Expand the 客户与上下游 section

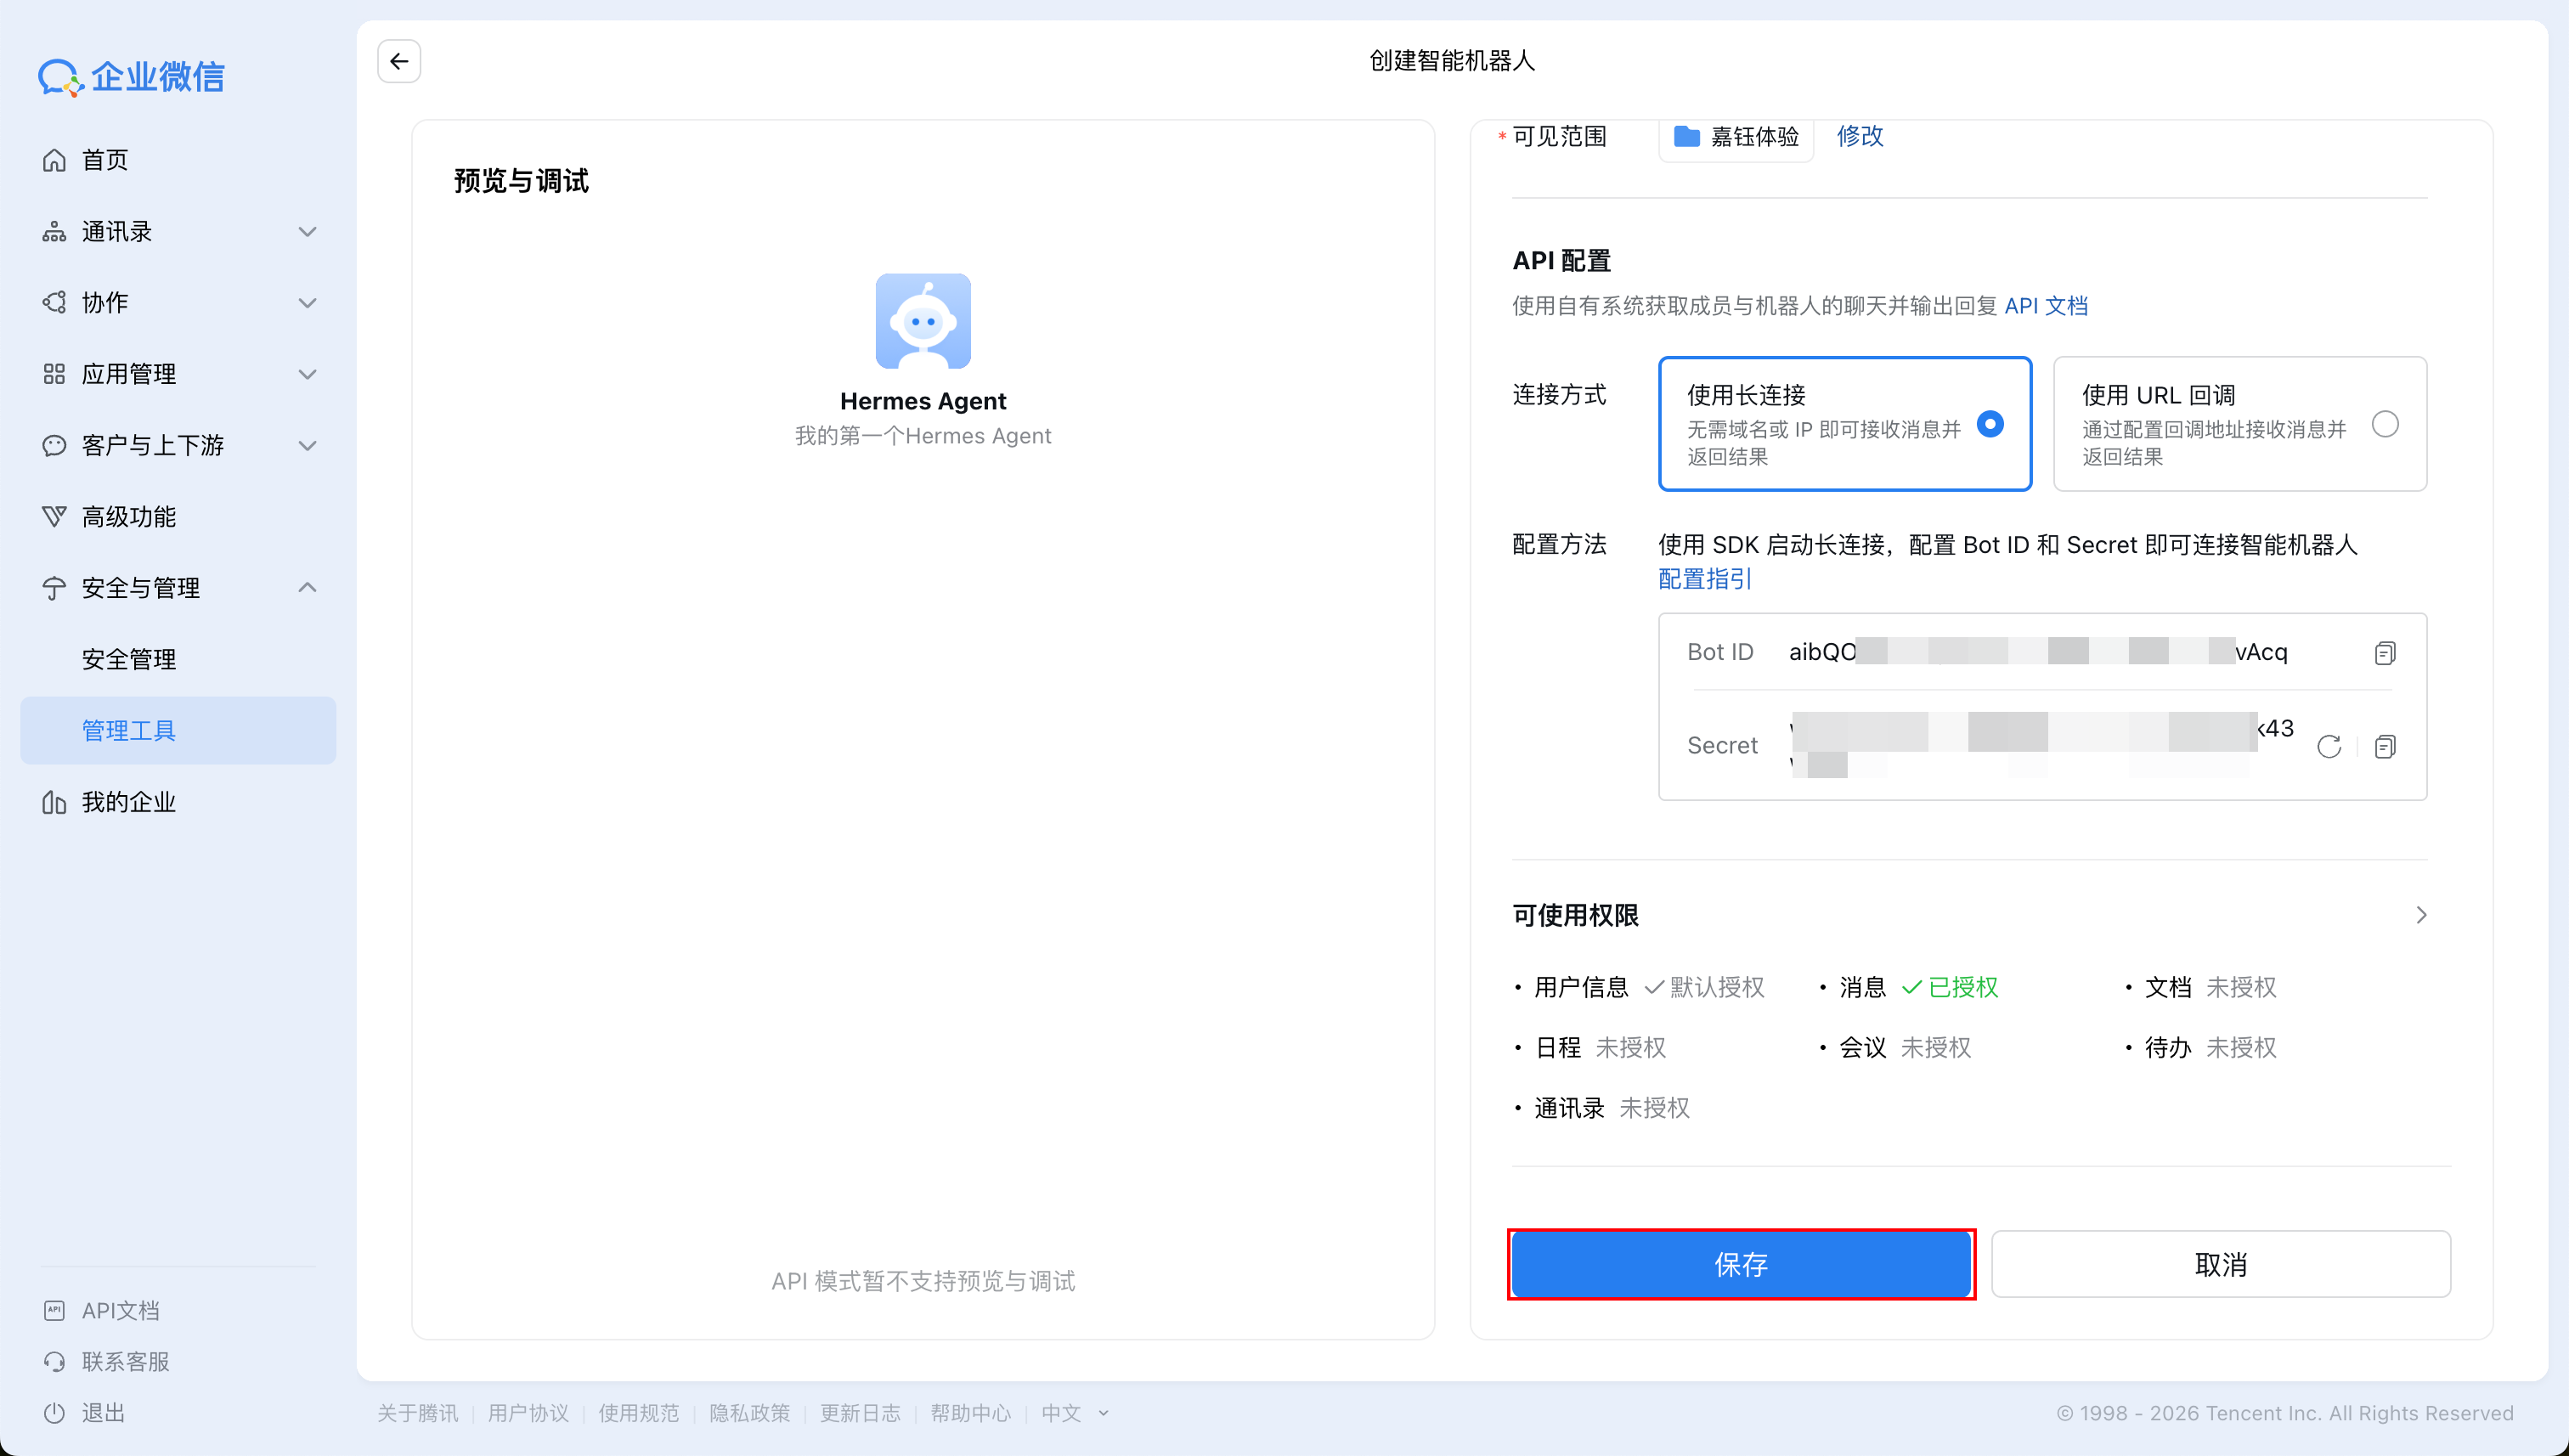click(x=307, y=445)
